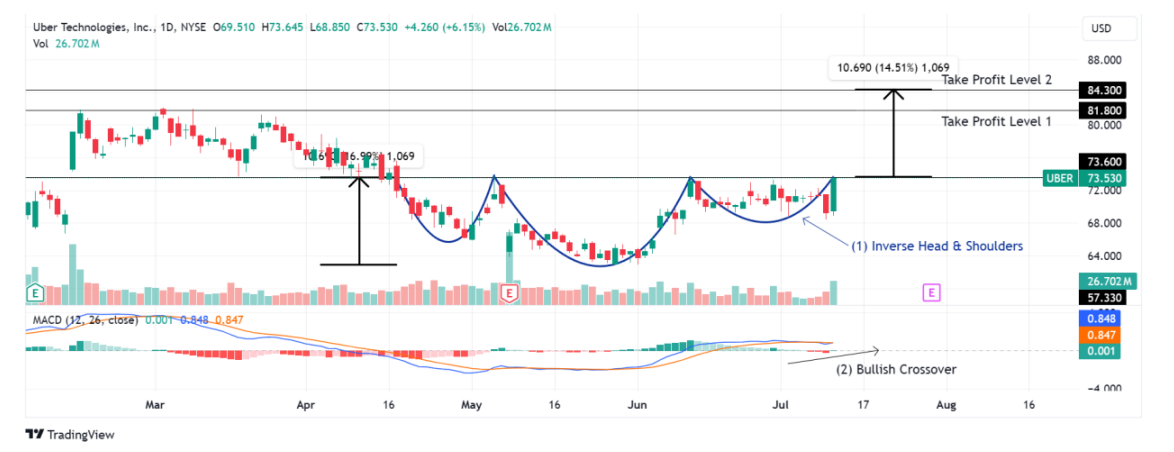The width and height of the screenshot is (1174, 452).
Task: Select the Take Profit Level 1 text
Action: click(x=997, y=120)
